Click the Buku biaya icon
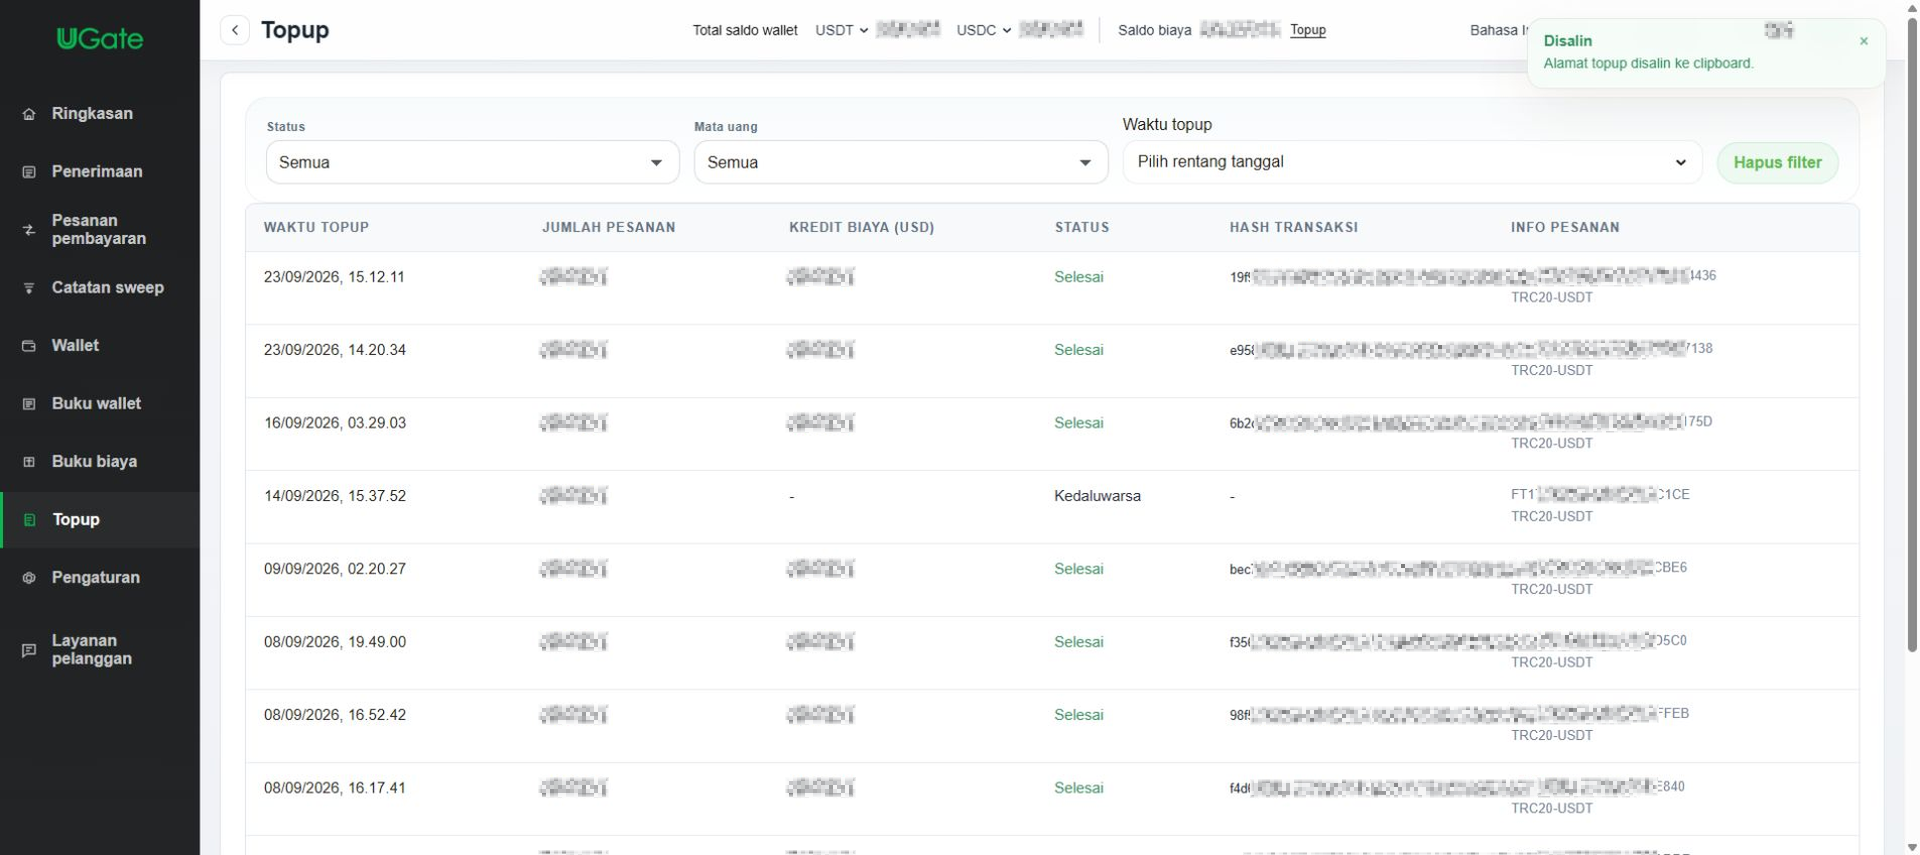Image resolution: width=1920 pixels, height=855 pixels. tap(29, 462)
